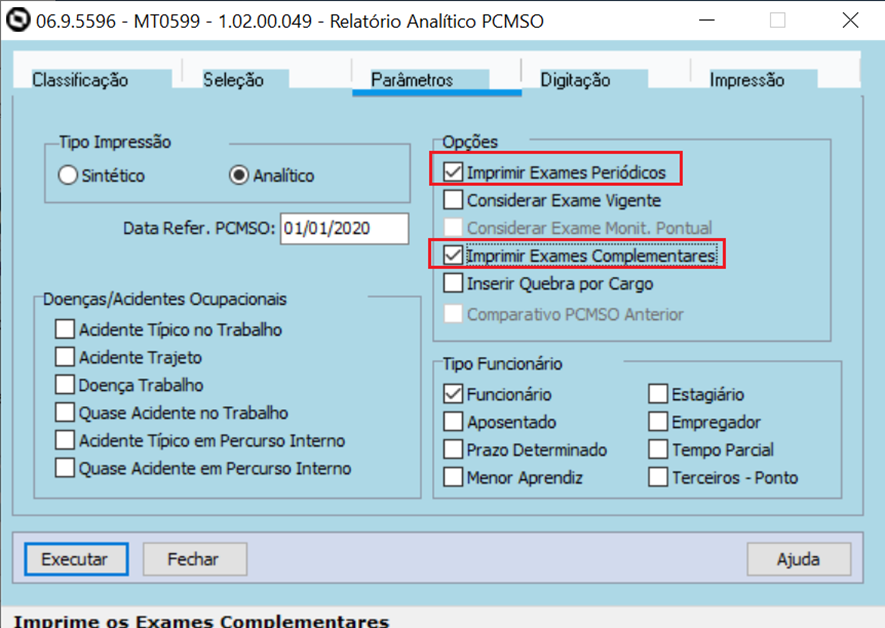Open the Ajuda dialog

click(798, 559)
